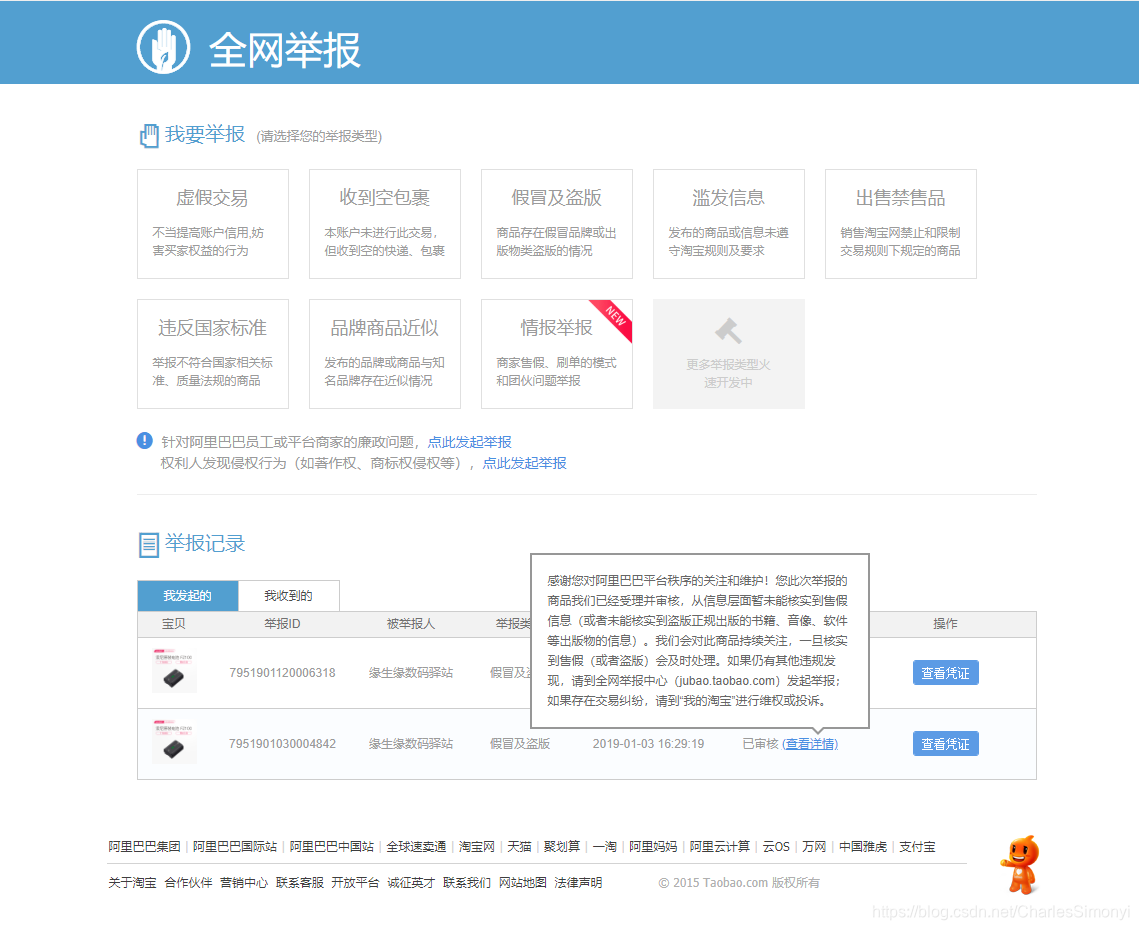
Task: Open 开放平台 footer link
Action: (355, 883)
